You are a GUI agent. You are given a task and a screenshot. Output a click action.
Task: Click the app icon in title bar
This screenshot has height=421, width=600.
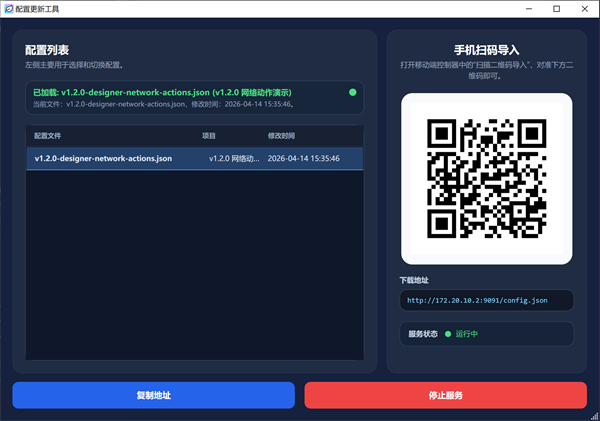(x=8, y=9)
